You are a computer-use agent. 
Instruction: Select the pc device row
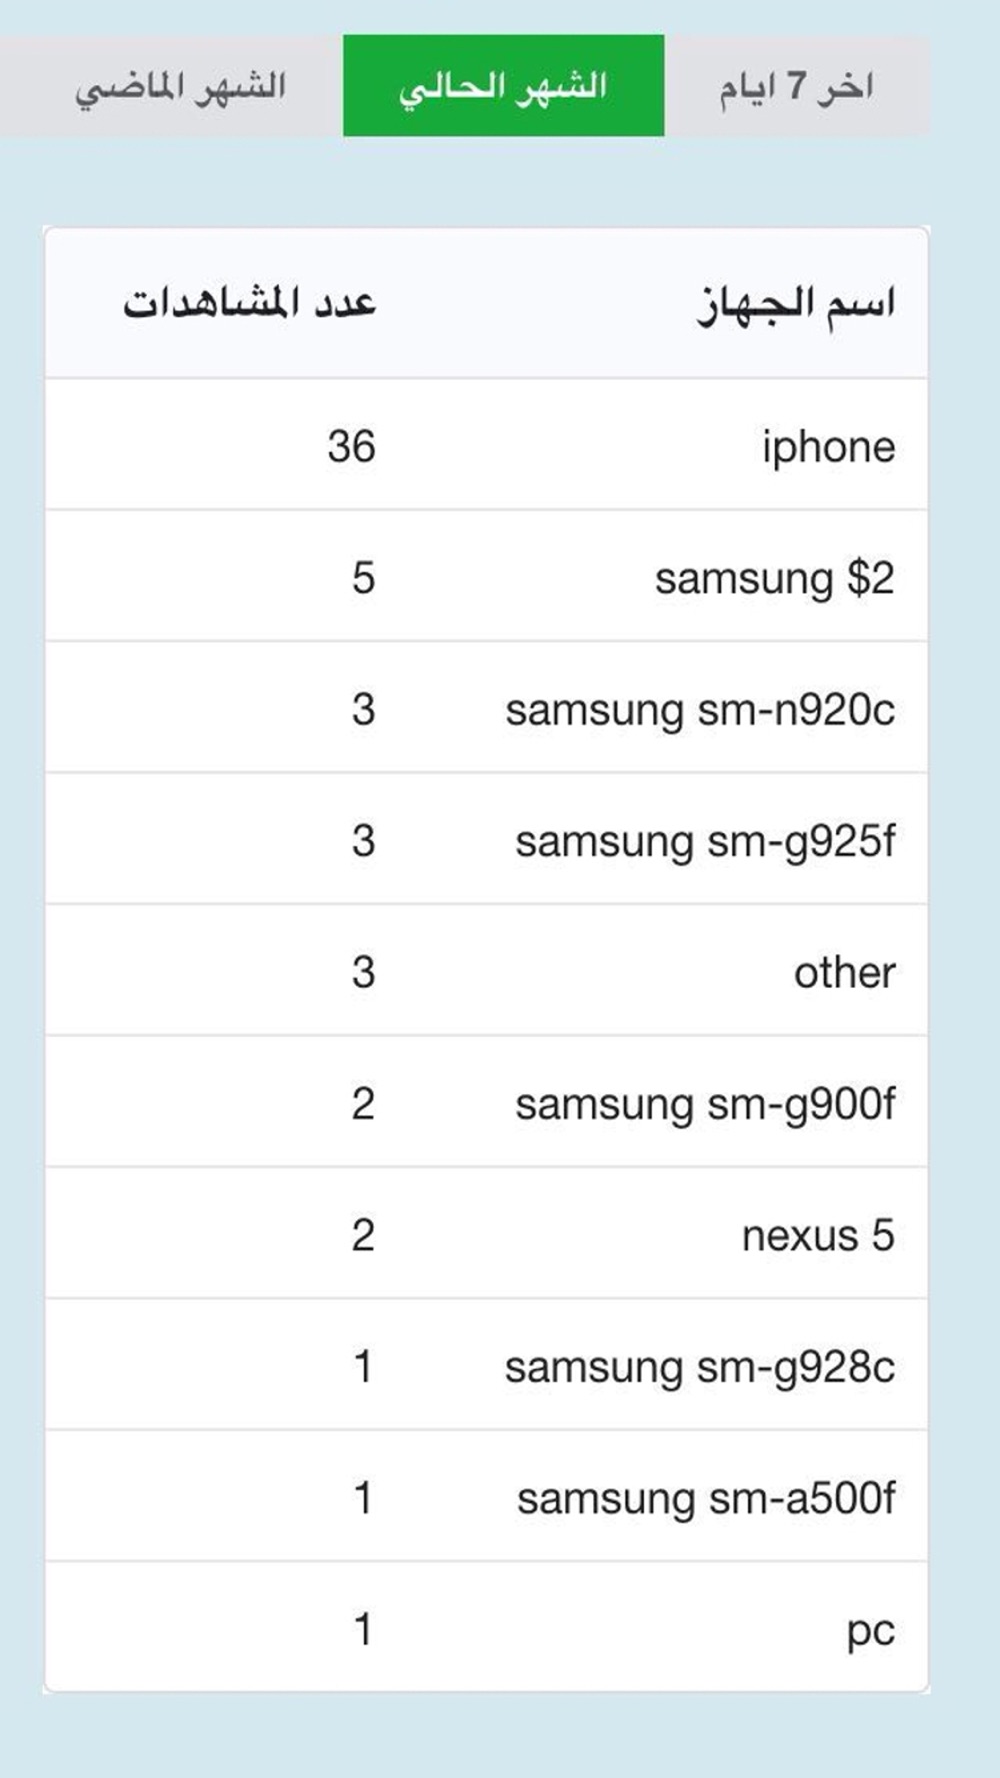487,1628
